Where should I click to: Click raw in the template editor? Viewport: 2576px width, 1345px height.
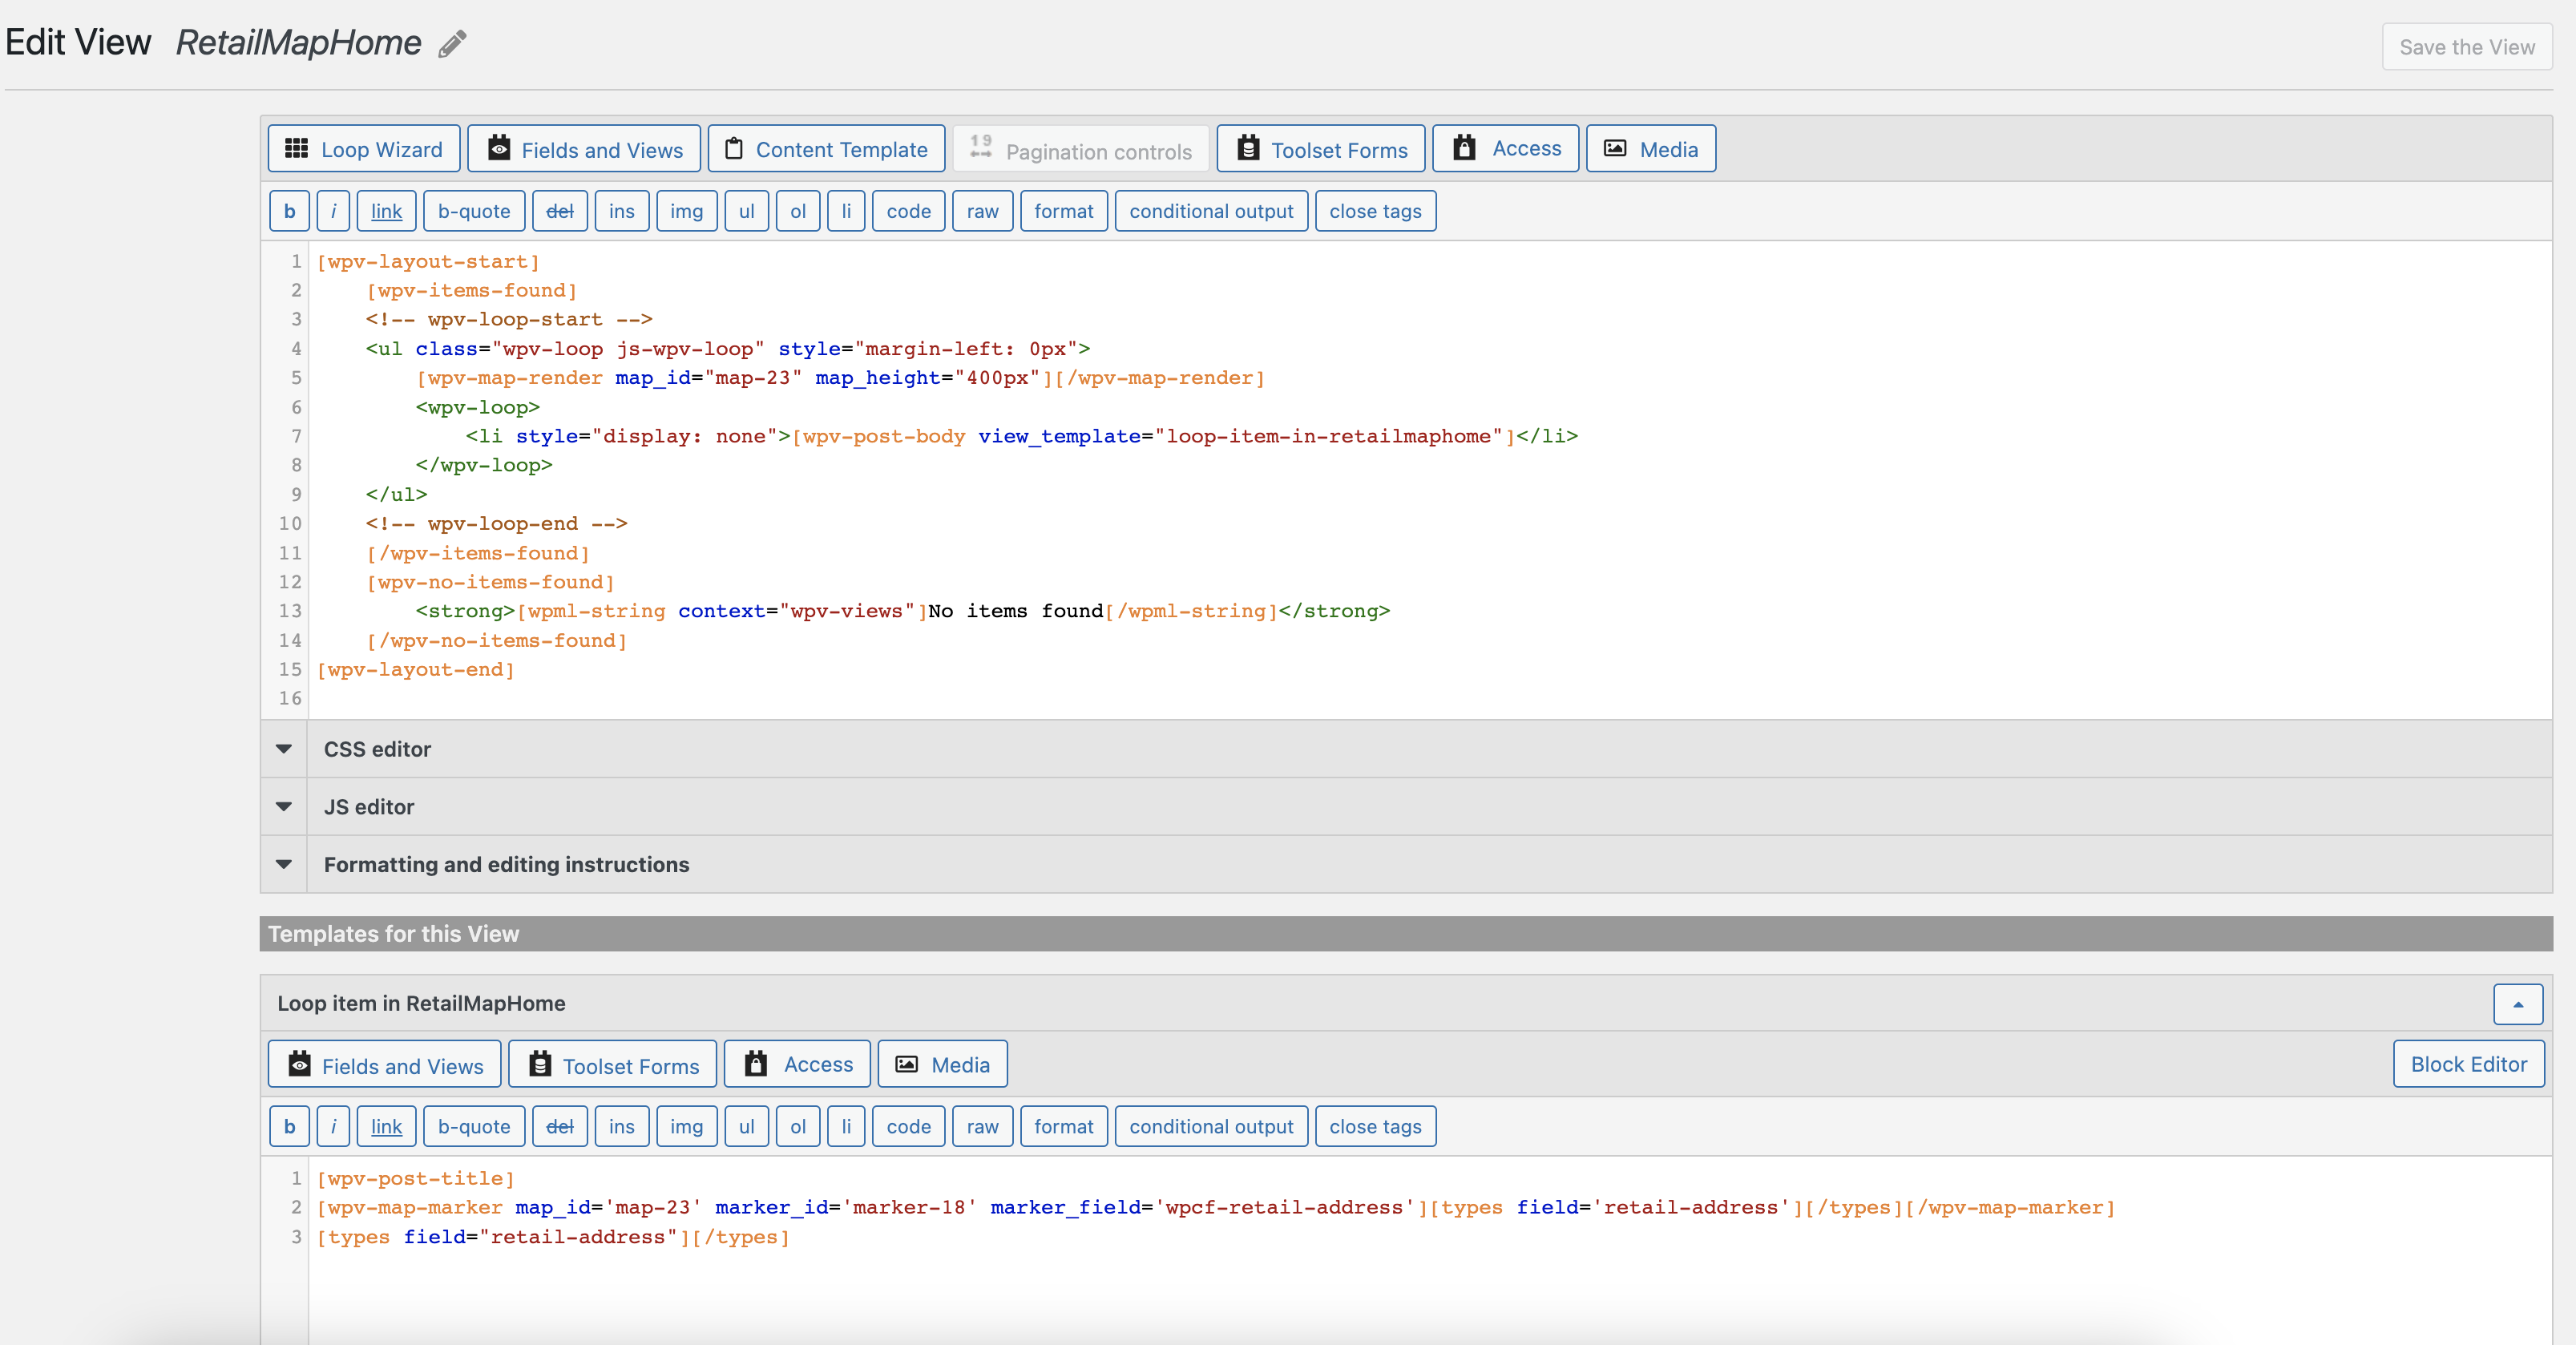coord(983,1127)
